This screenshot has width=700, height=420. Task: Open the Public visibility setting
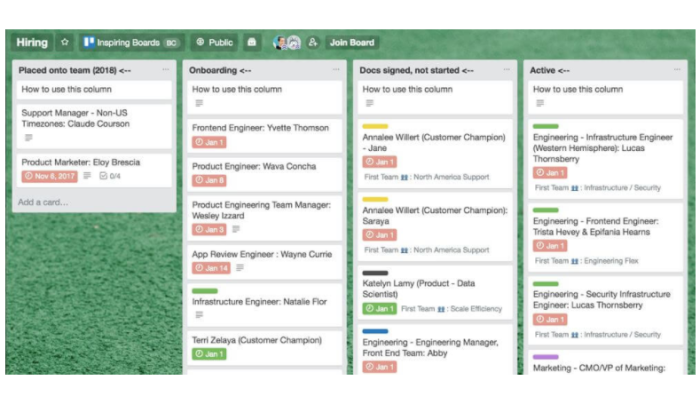(x=215, y=42)
